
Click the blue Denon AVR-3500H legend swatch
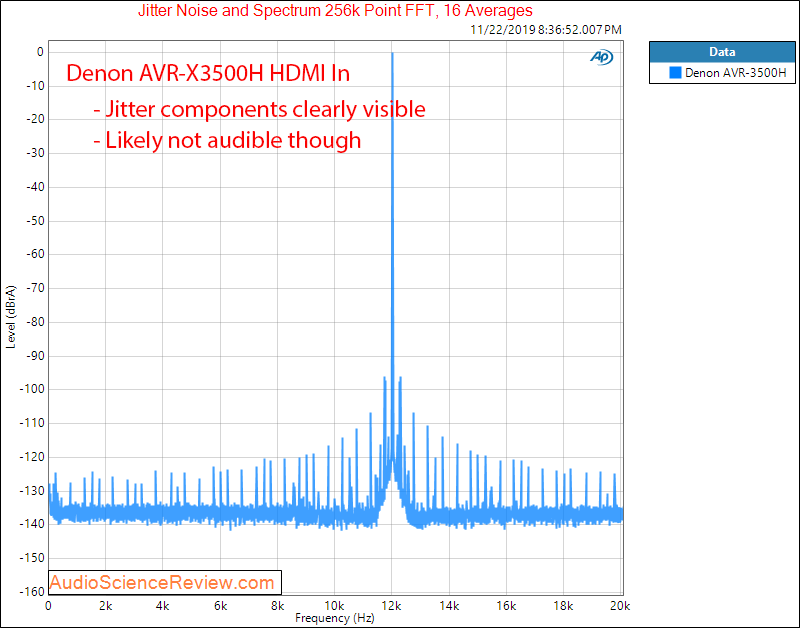click(x=675, y=72)
